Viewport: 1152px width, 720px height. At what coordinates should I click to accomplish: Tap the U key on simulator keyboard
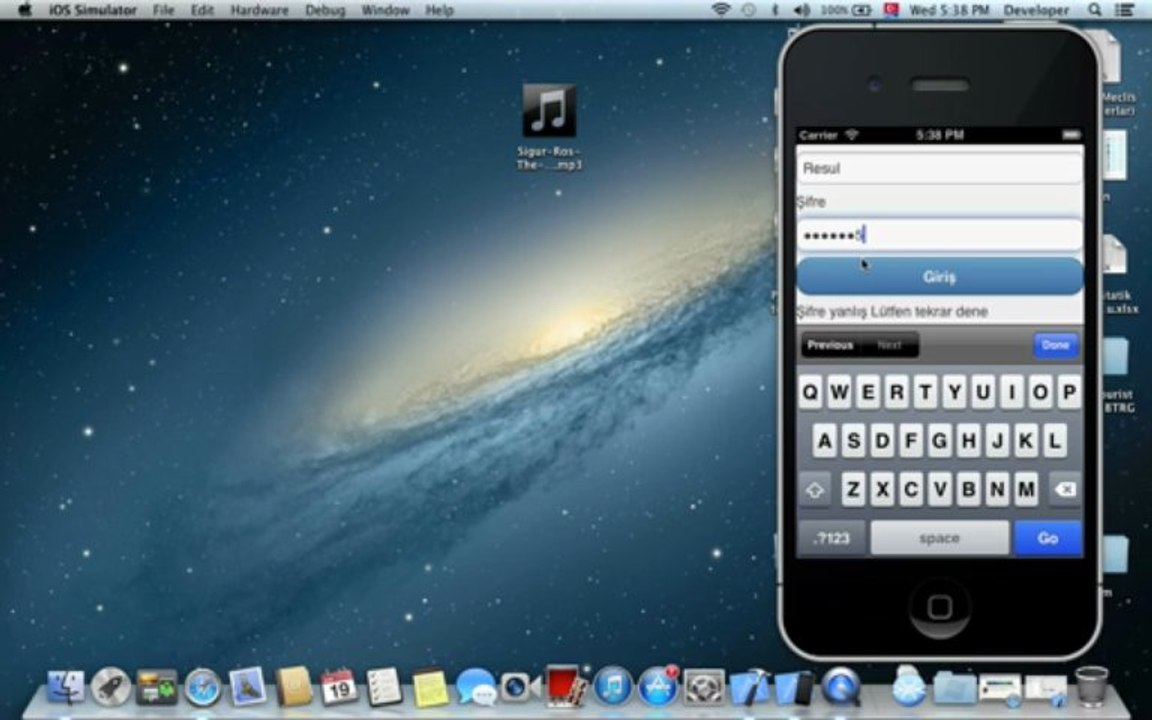982,392
